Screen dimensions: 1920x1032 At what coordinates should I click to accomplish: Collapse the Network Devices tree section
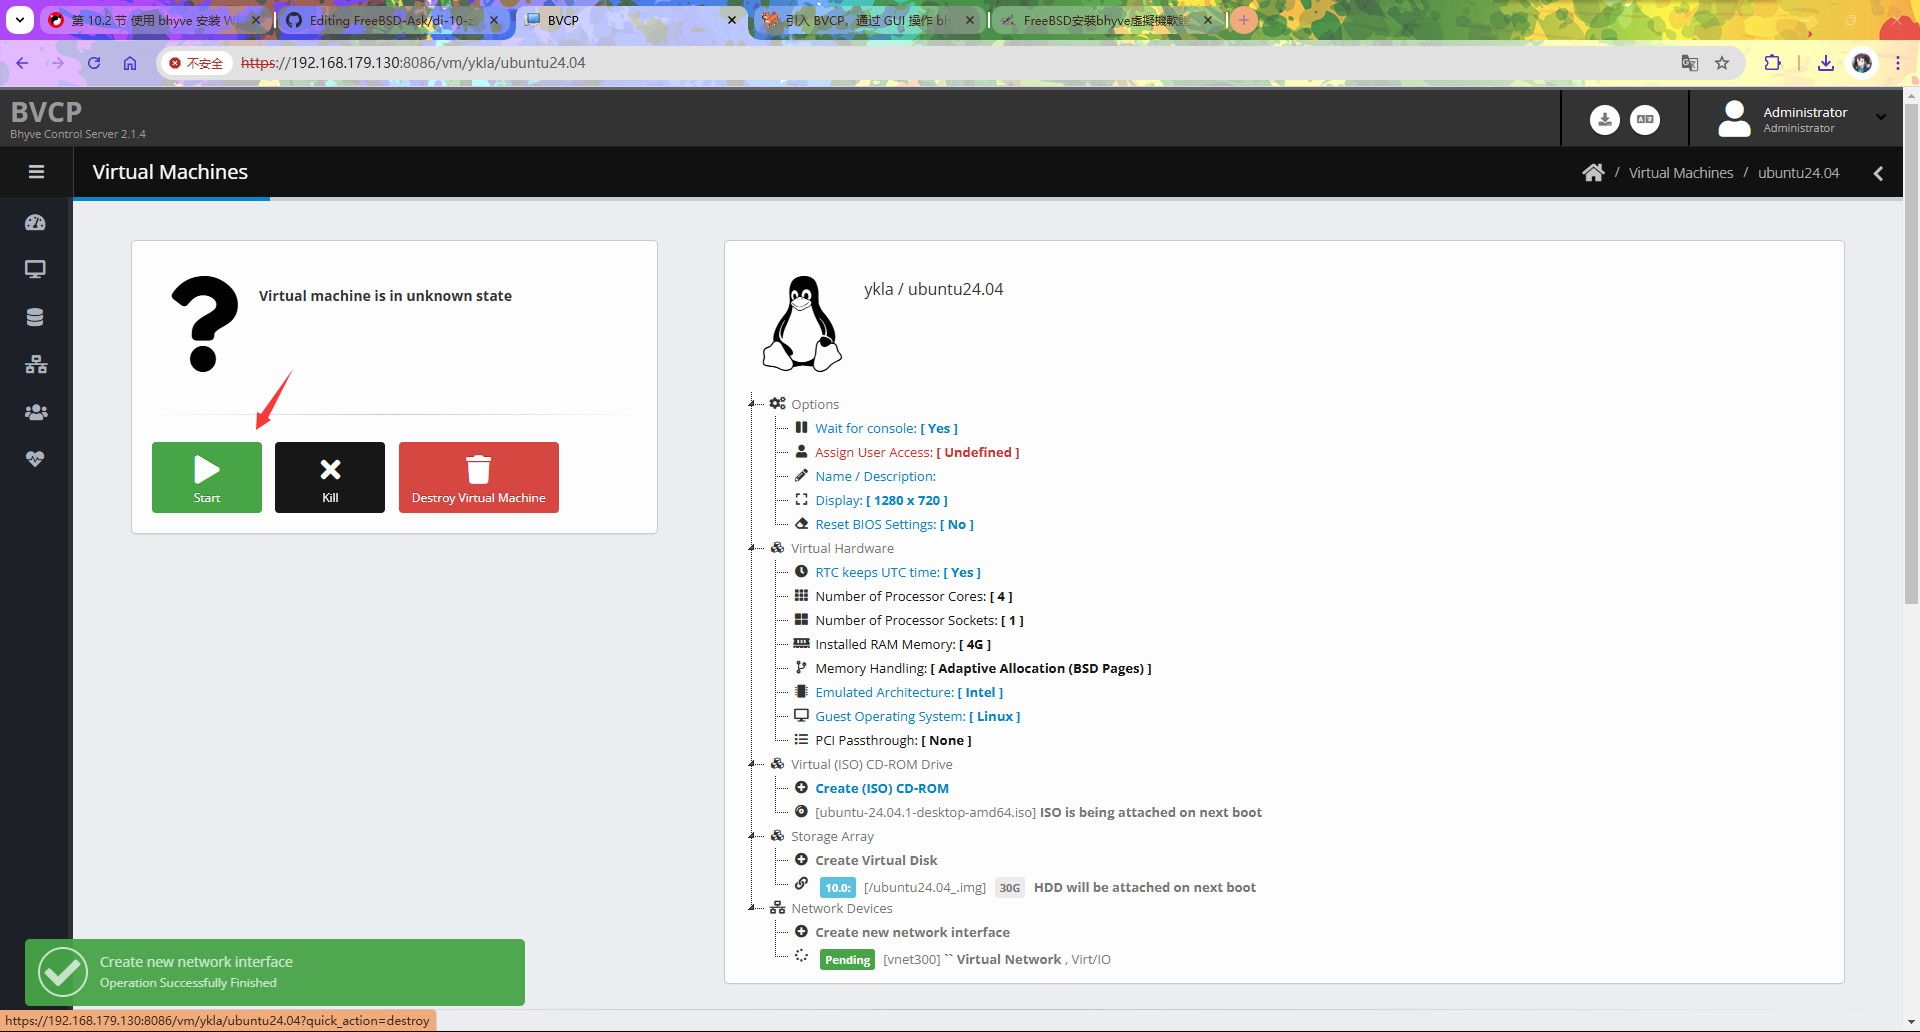pos(752,908)
